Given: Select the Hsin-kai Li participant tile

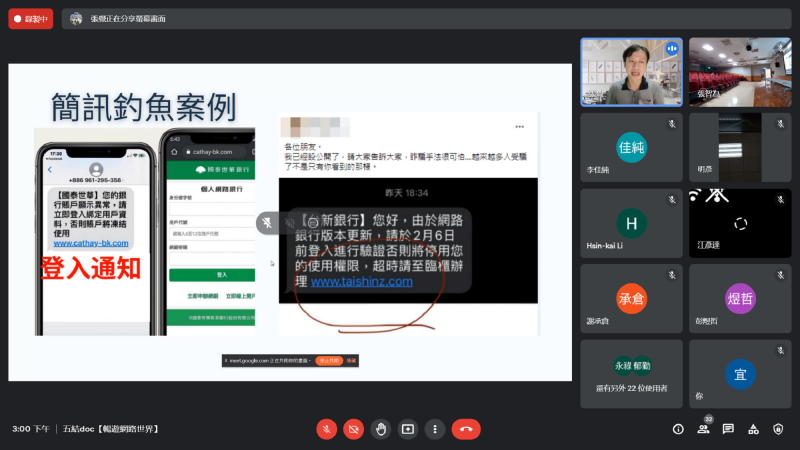Looking at the screenshot, I should [x=631, y=223].
